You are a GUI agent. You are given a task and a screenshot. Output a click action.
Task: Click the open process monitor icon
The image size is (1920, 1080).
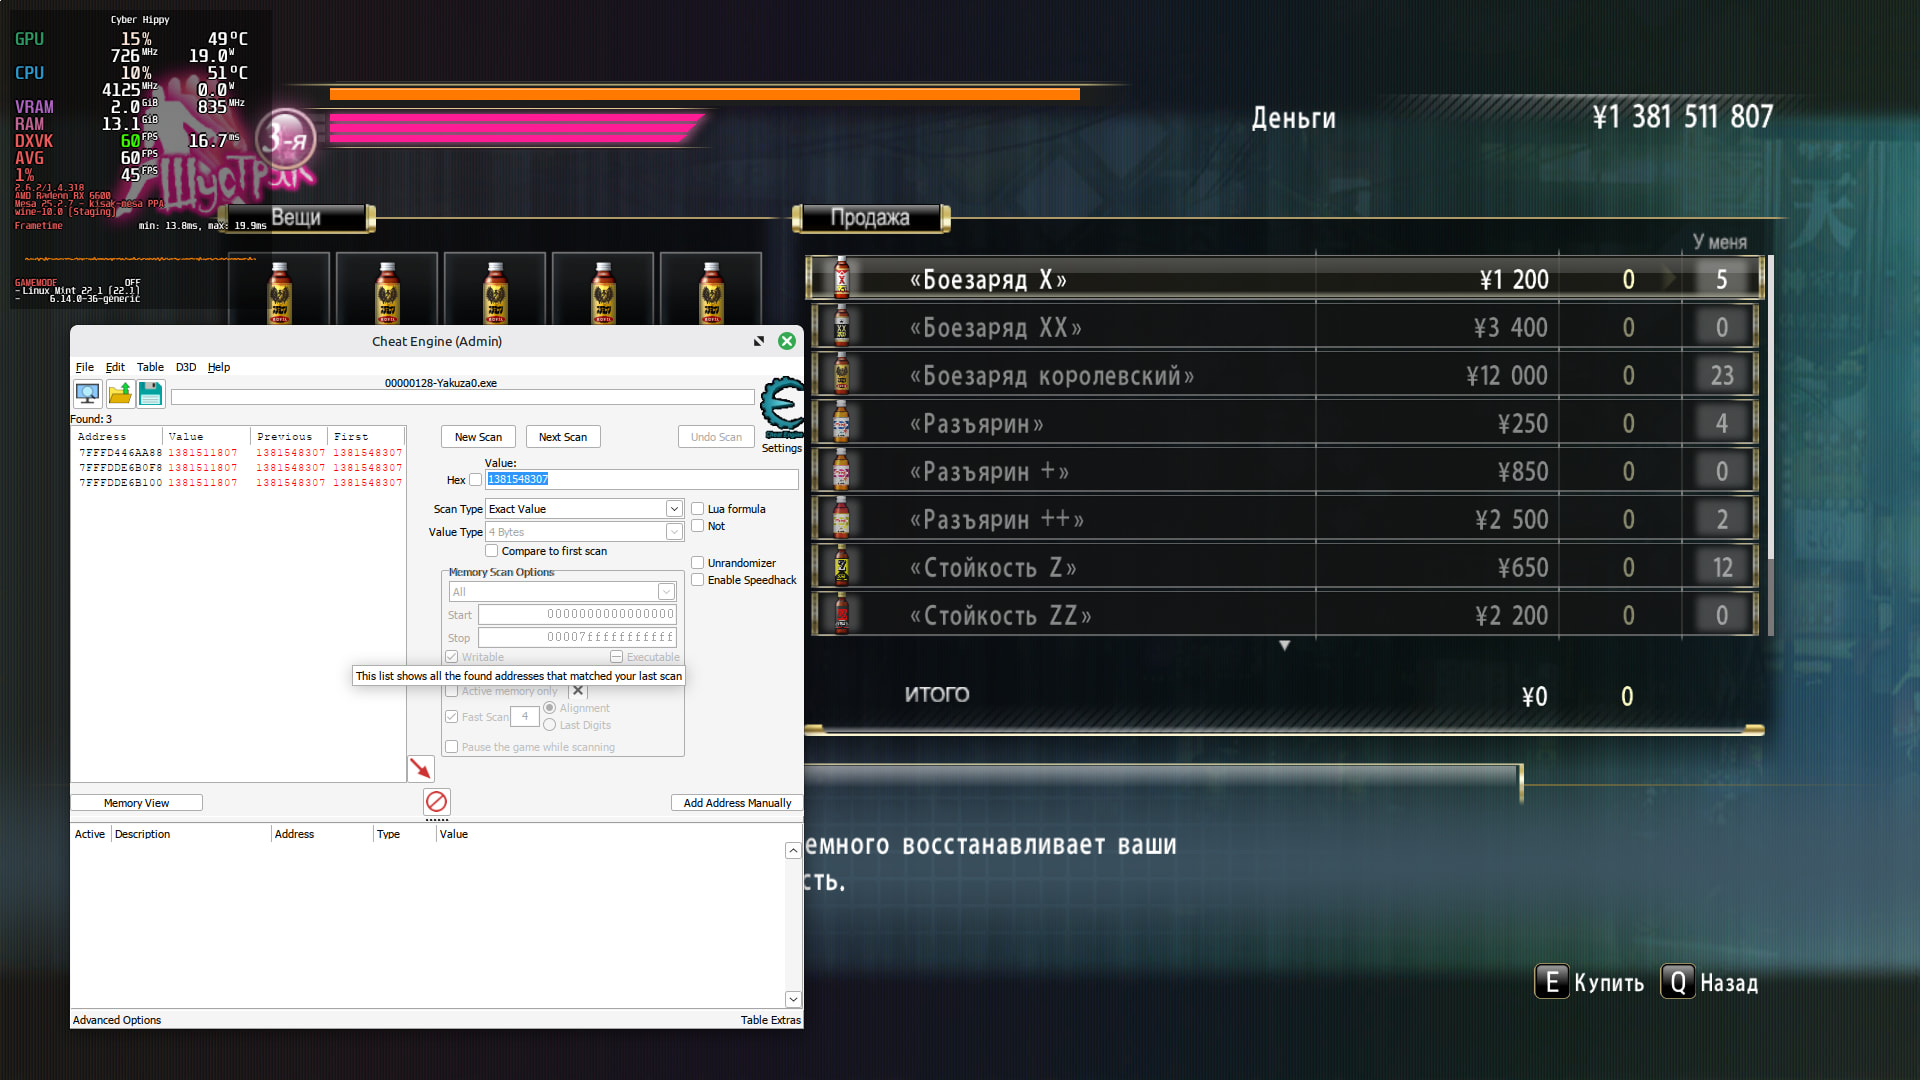[87, 394]
